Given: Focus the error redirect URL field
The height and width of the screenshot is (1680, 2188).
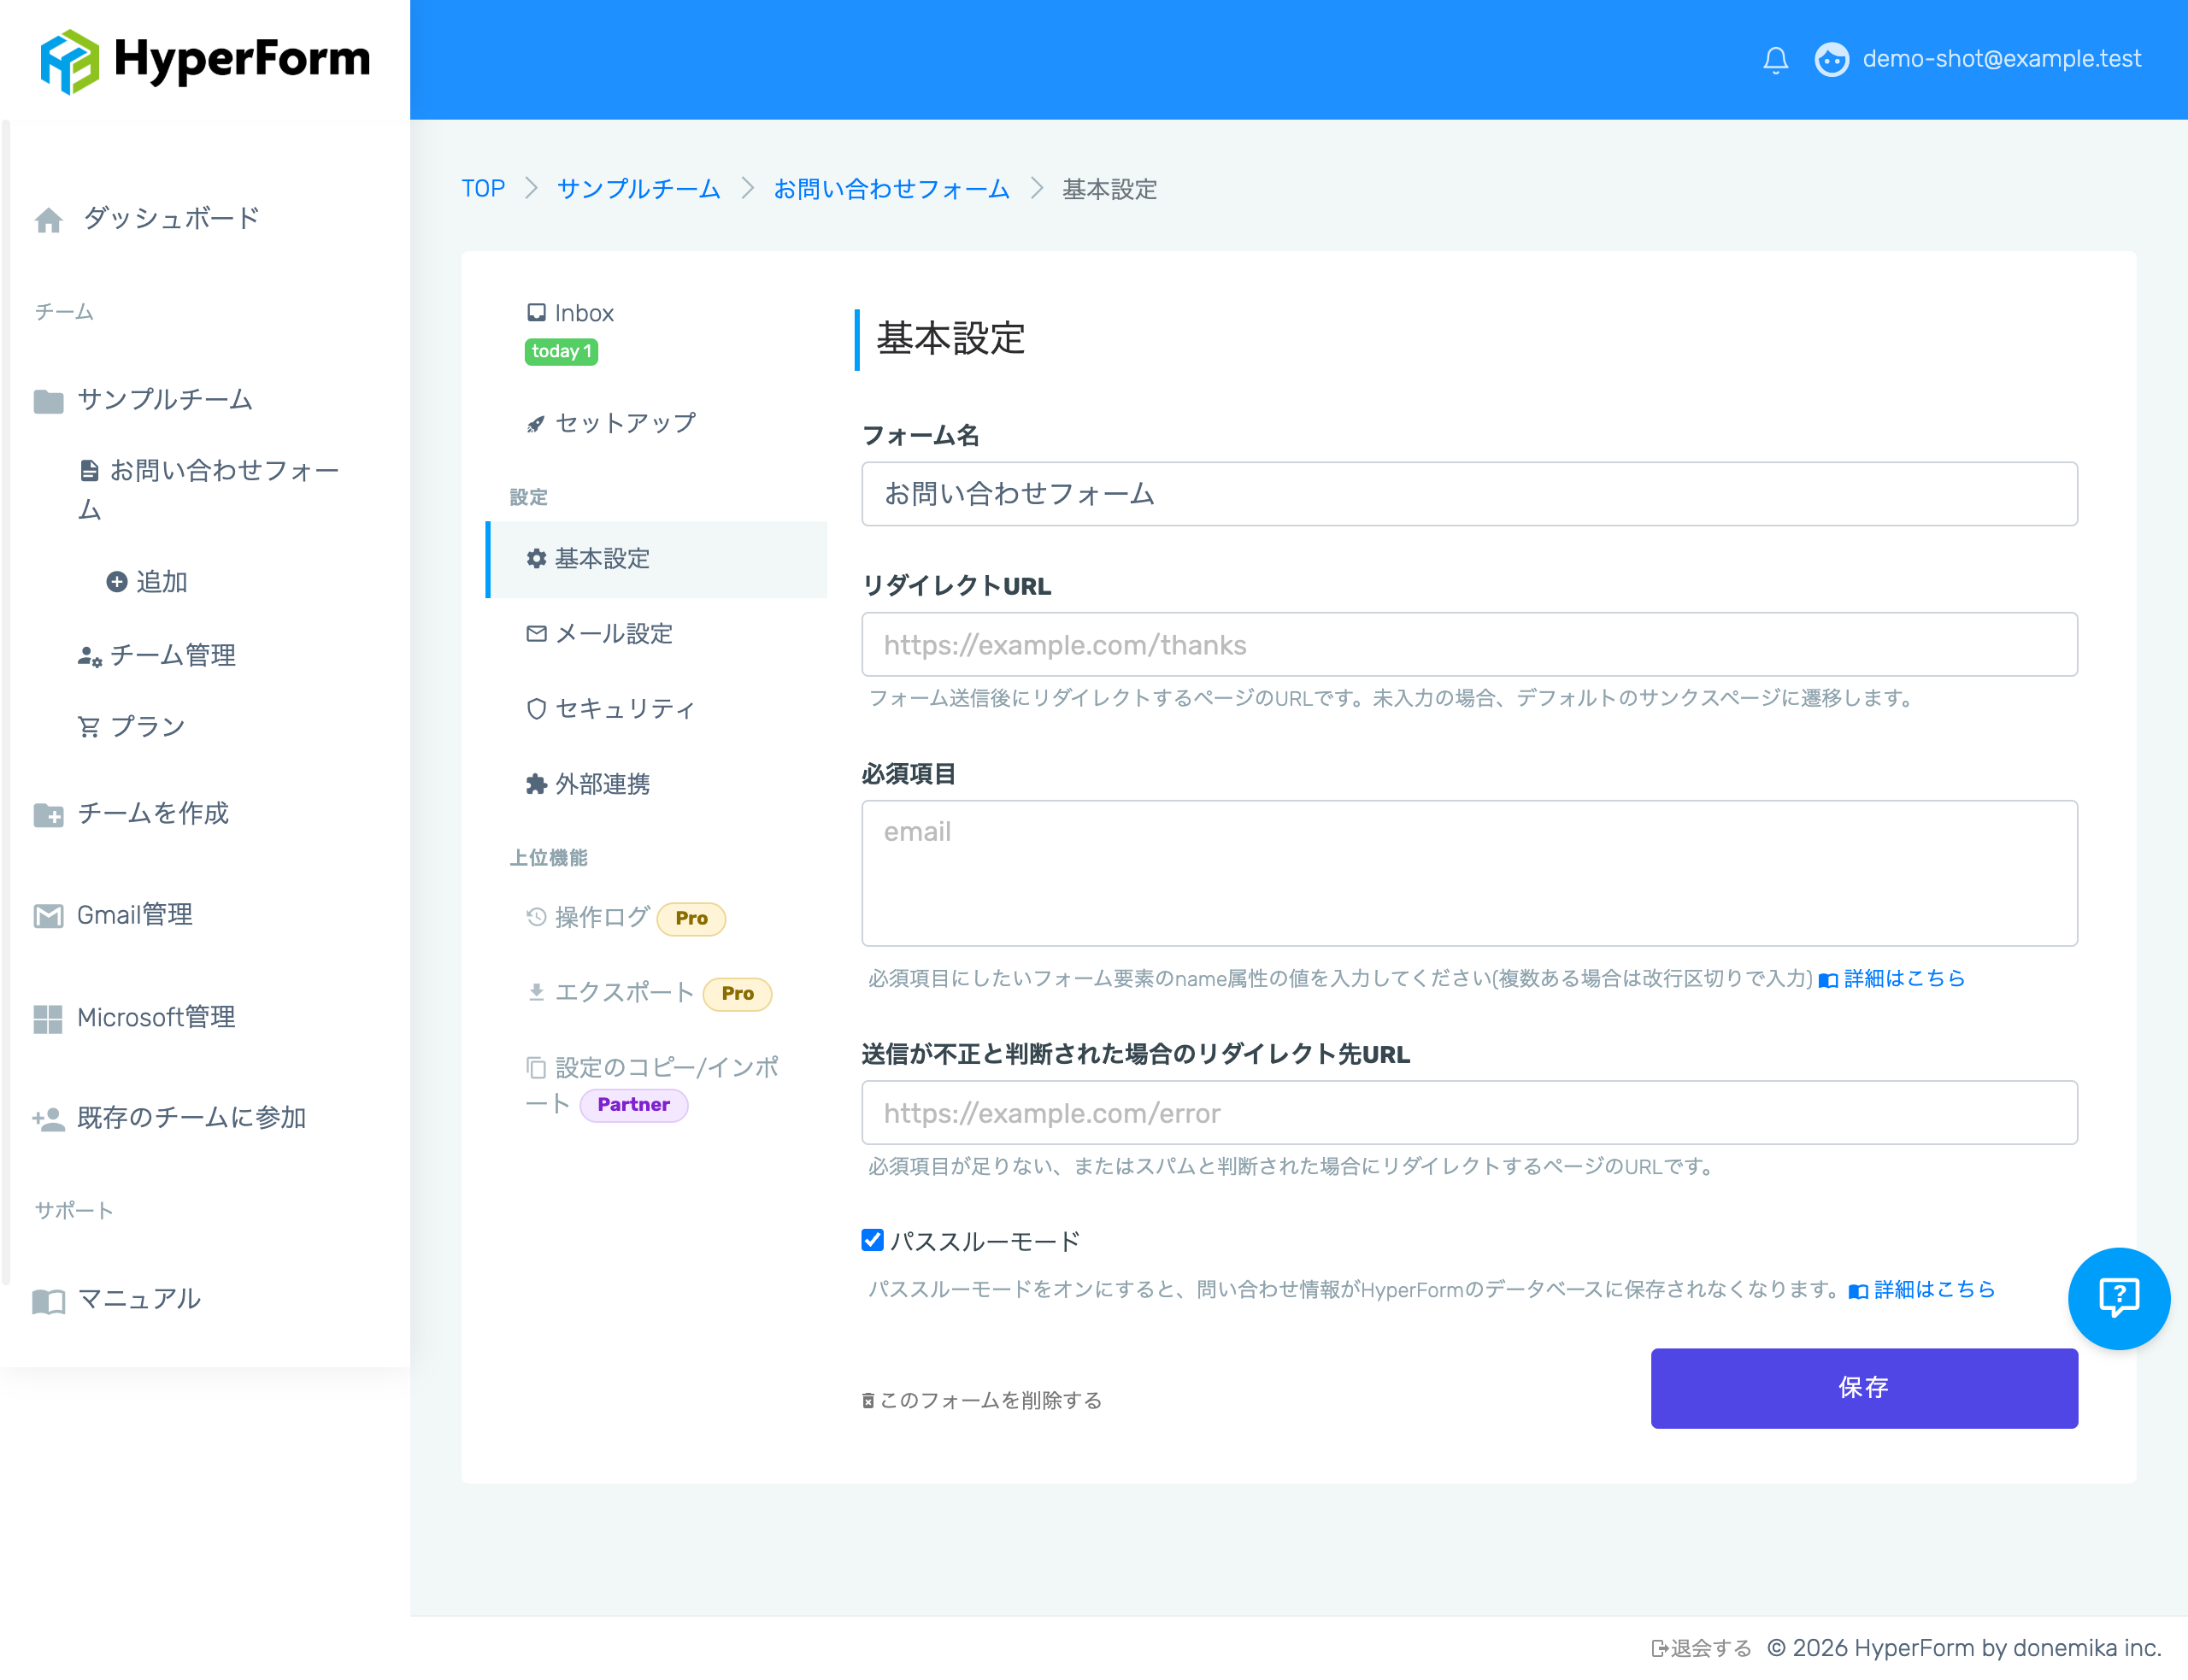Looking at the screenshot, I should [1469, 1113].
